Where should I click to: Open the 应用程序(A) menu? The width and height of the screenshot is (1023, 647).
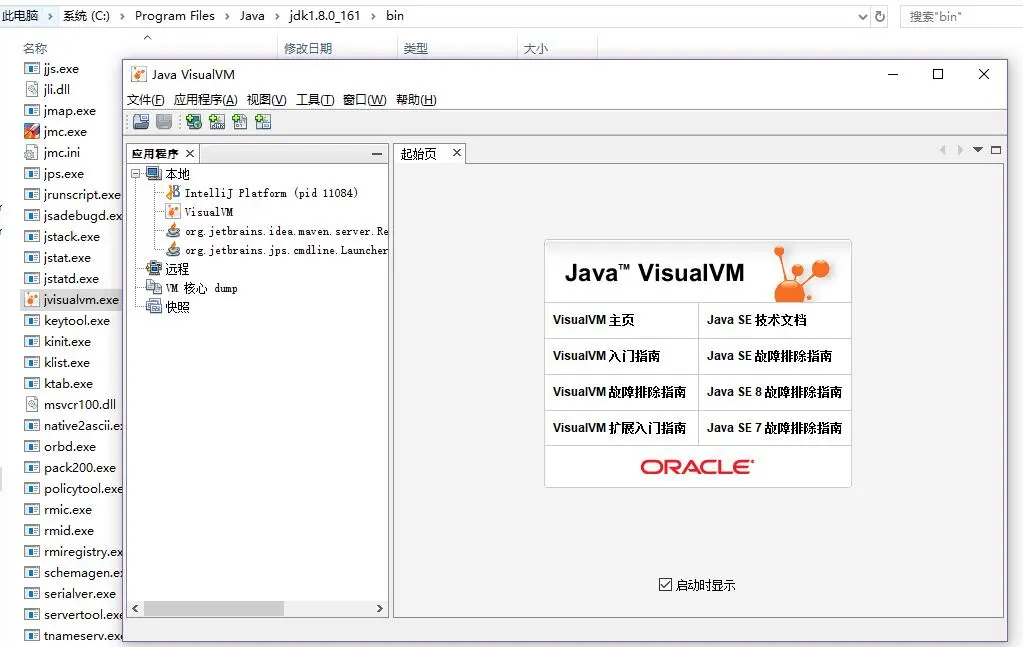click(206, 100)
